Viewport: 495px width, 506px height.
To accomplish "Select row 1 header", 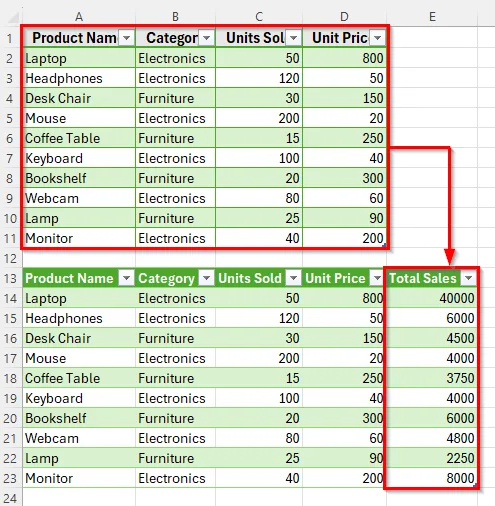I will [10, 38].
